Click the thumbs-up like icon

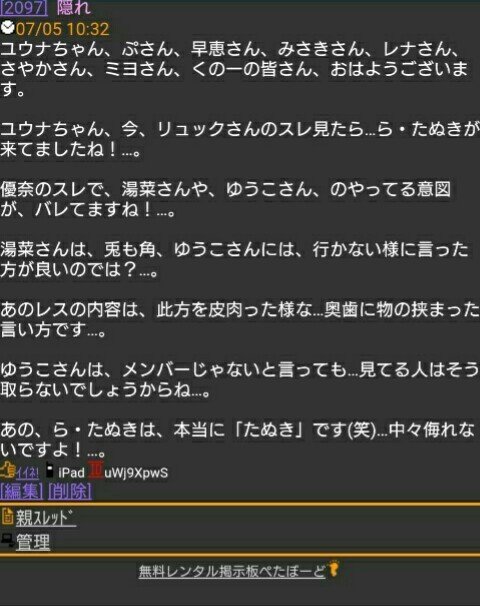tap(7, 471)
